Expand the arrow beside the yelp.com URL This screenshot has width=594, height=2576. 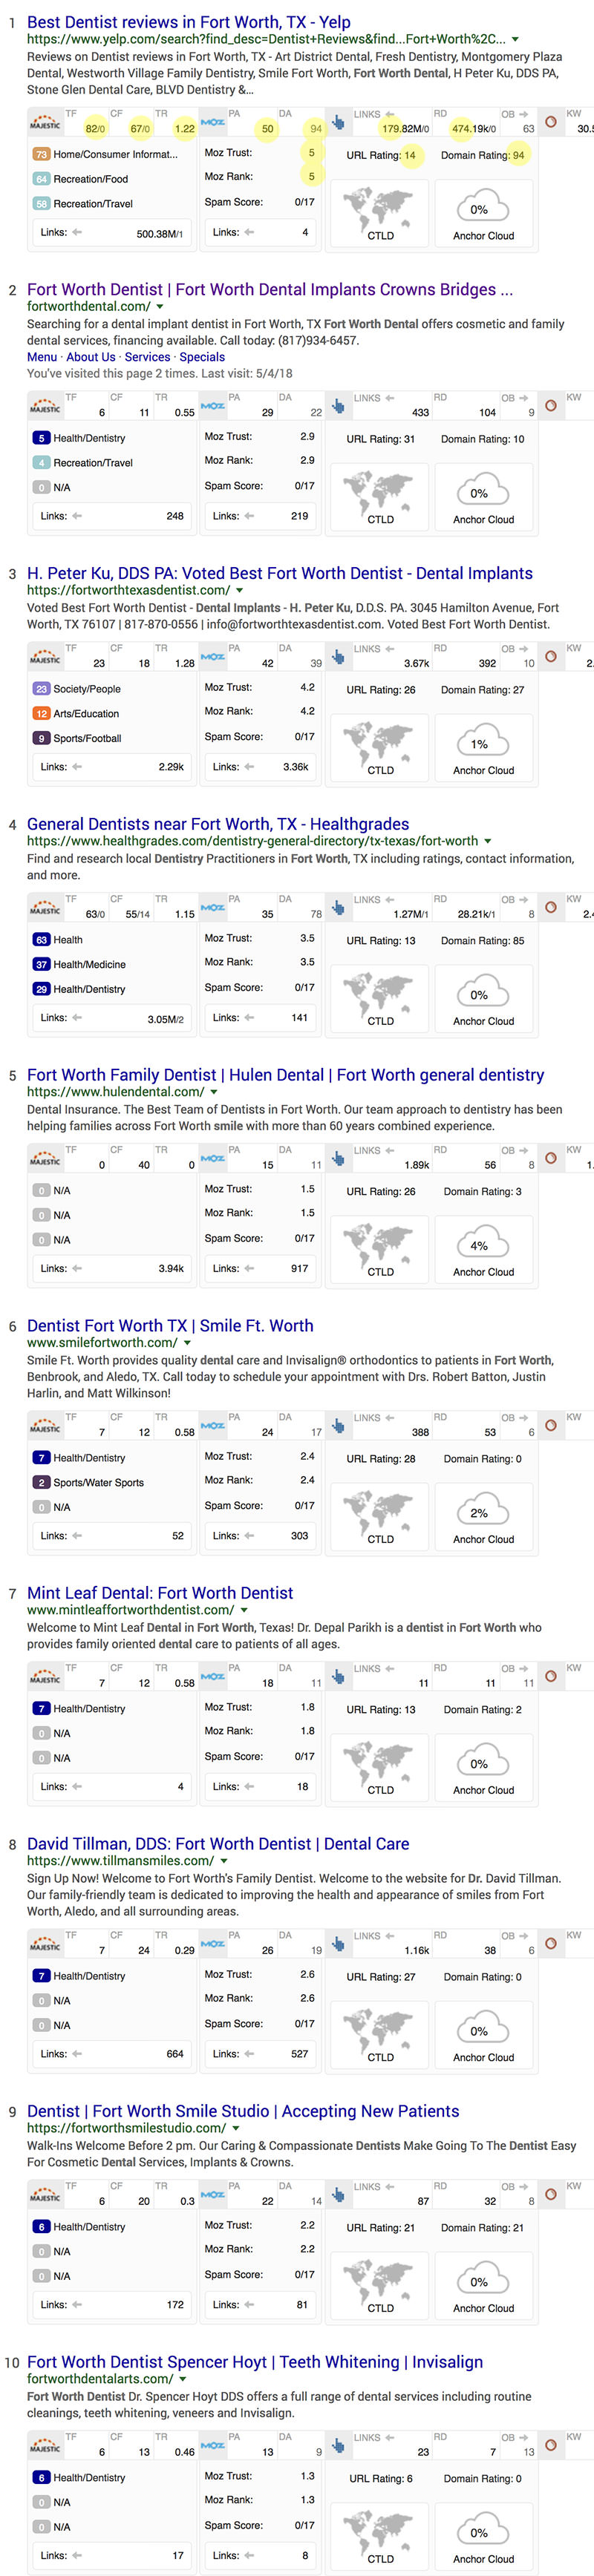[x=515, y=39]
